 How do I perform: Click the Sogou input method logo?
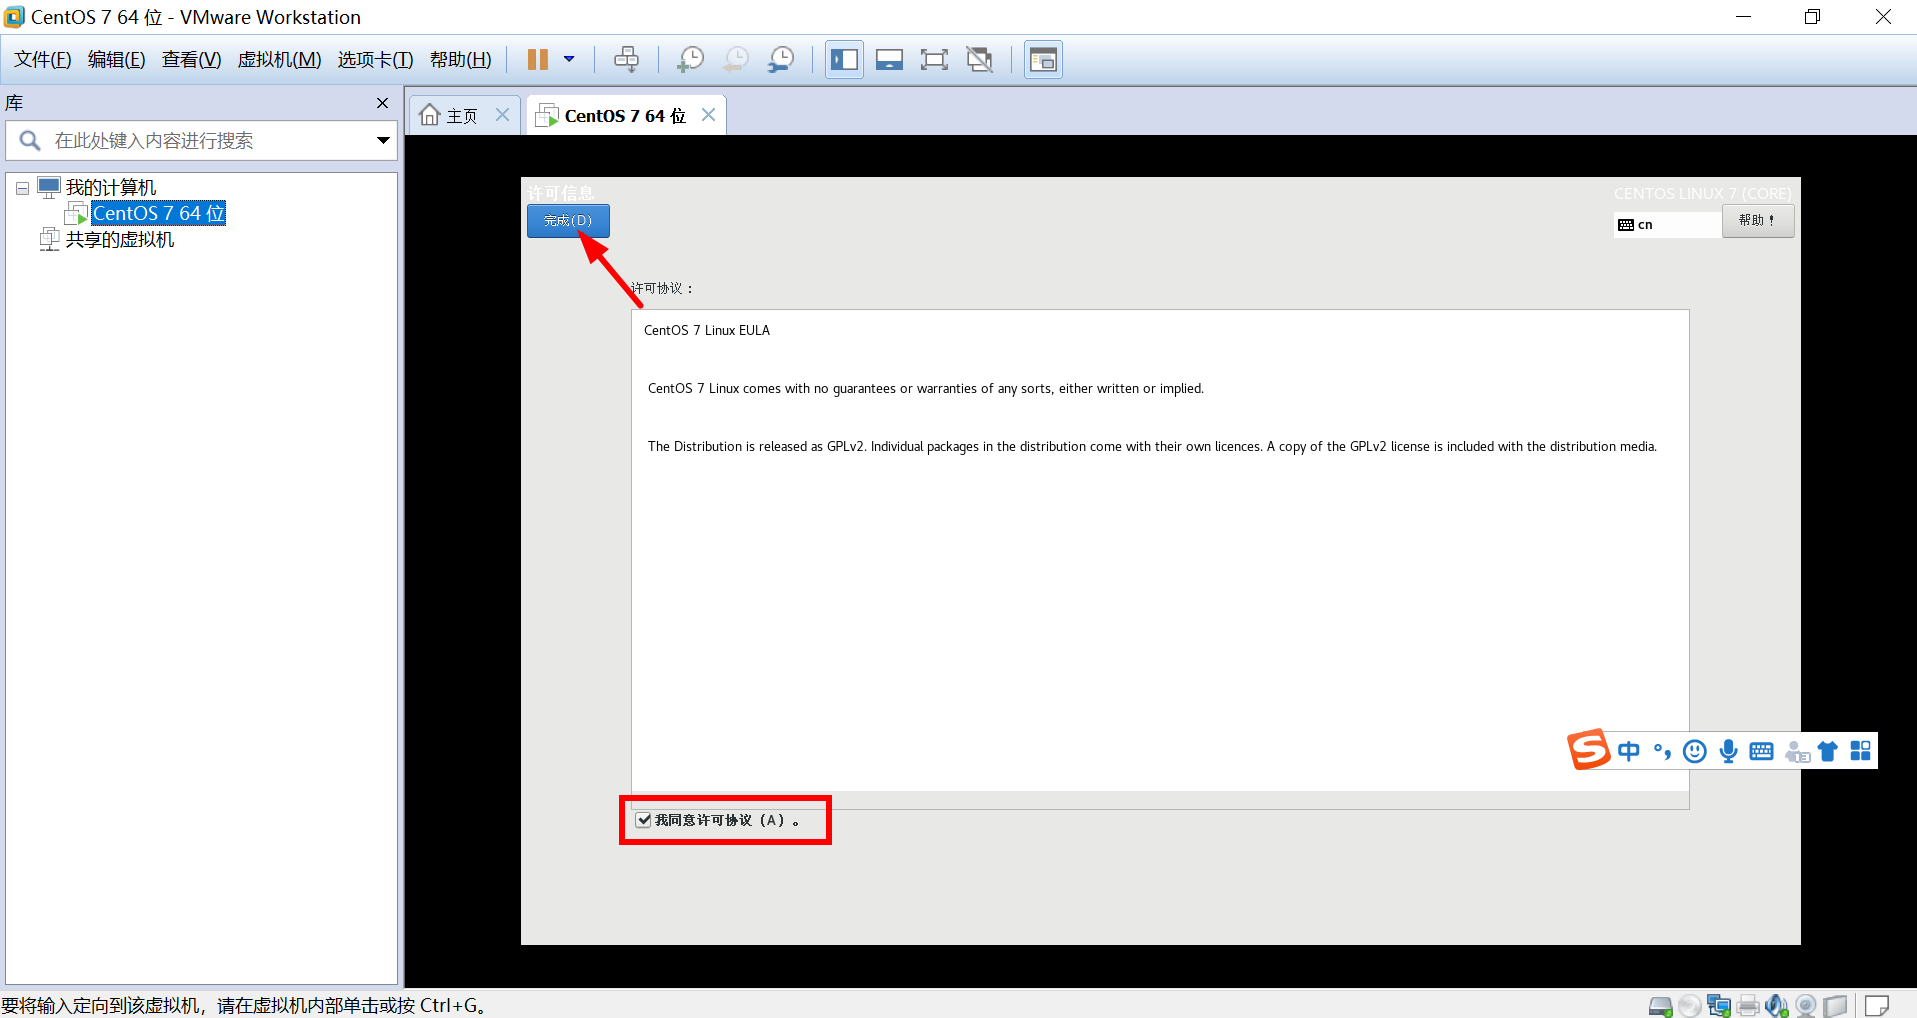click(1588, 749)
